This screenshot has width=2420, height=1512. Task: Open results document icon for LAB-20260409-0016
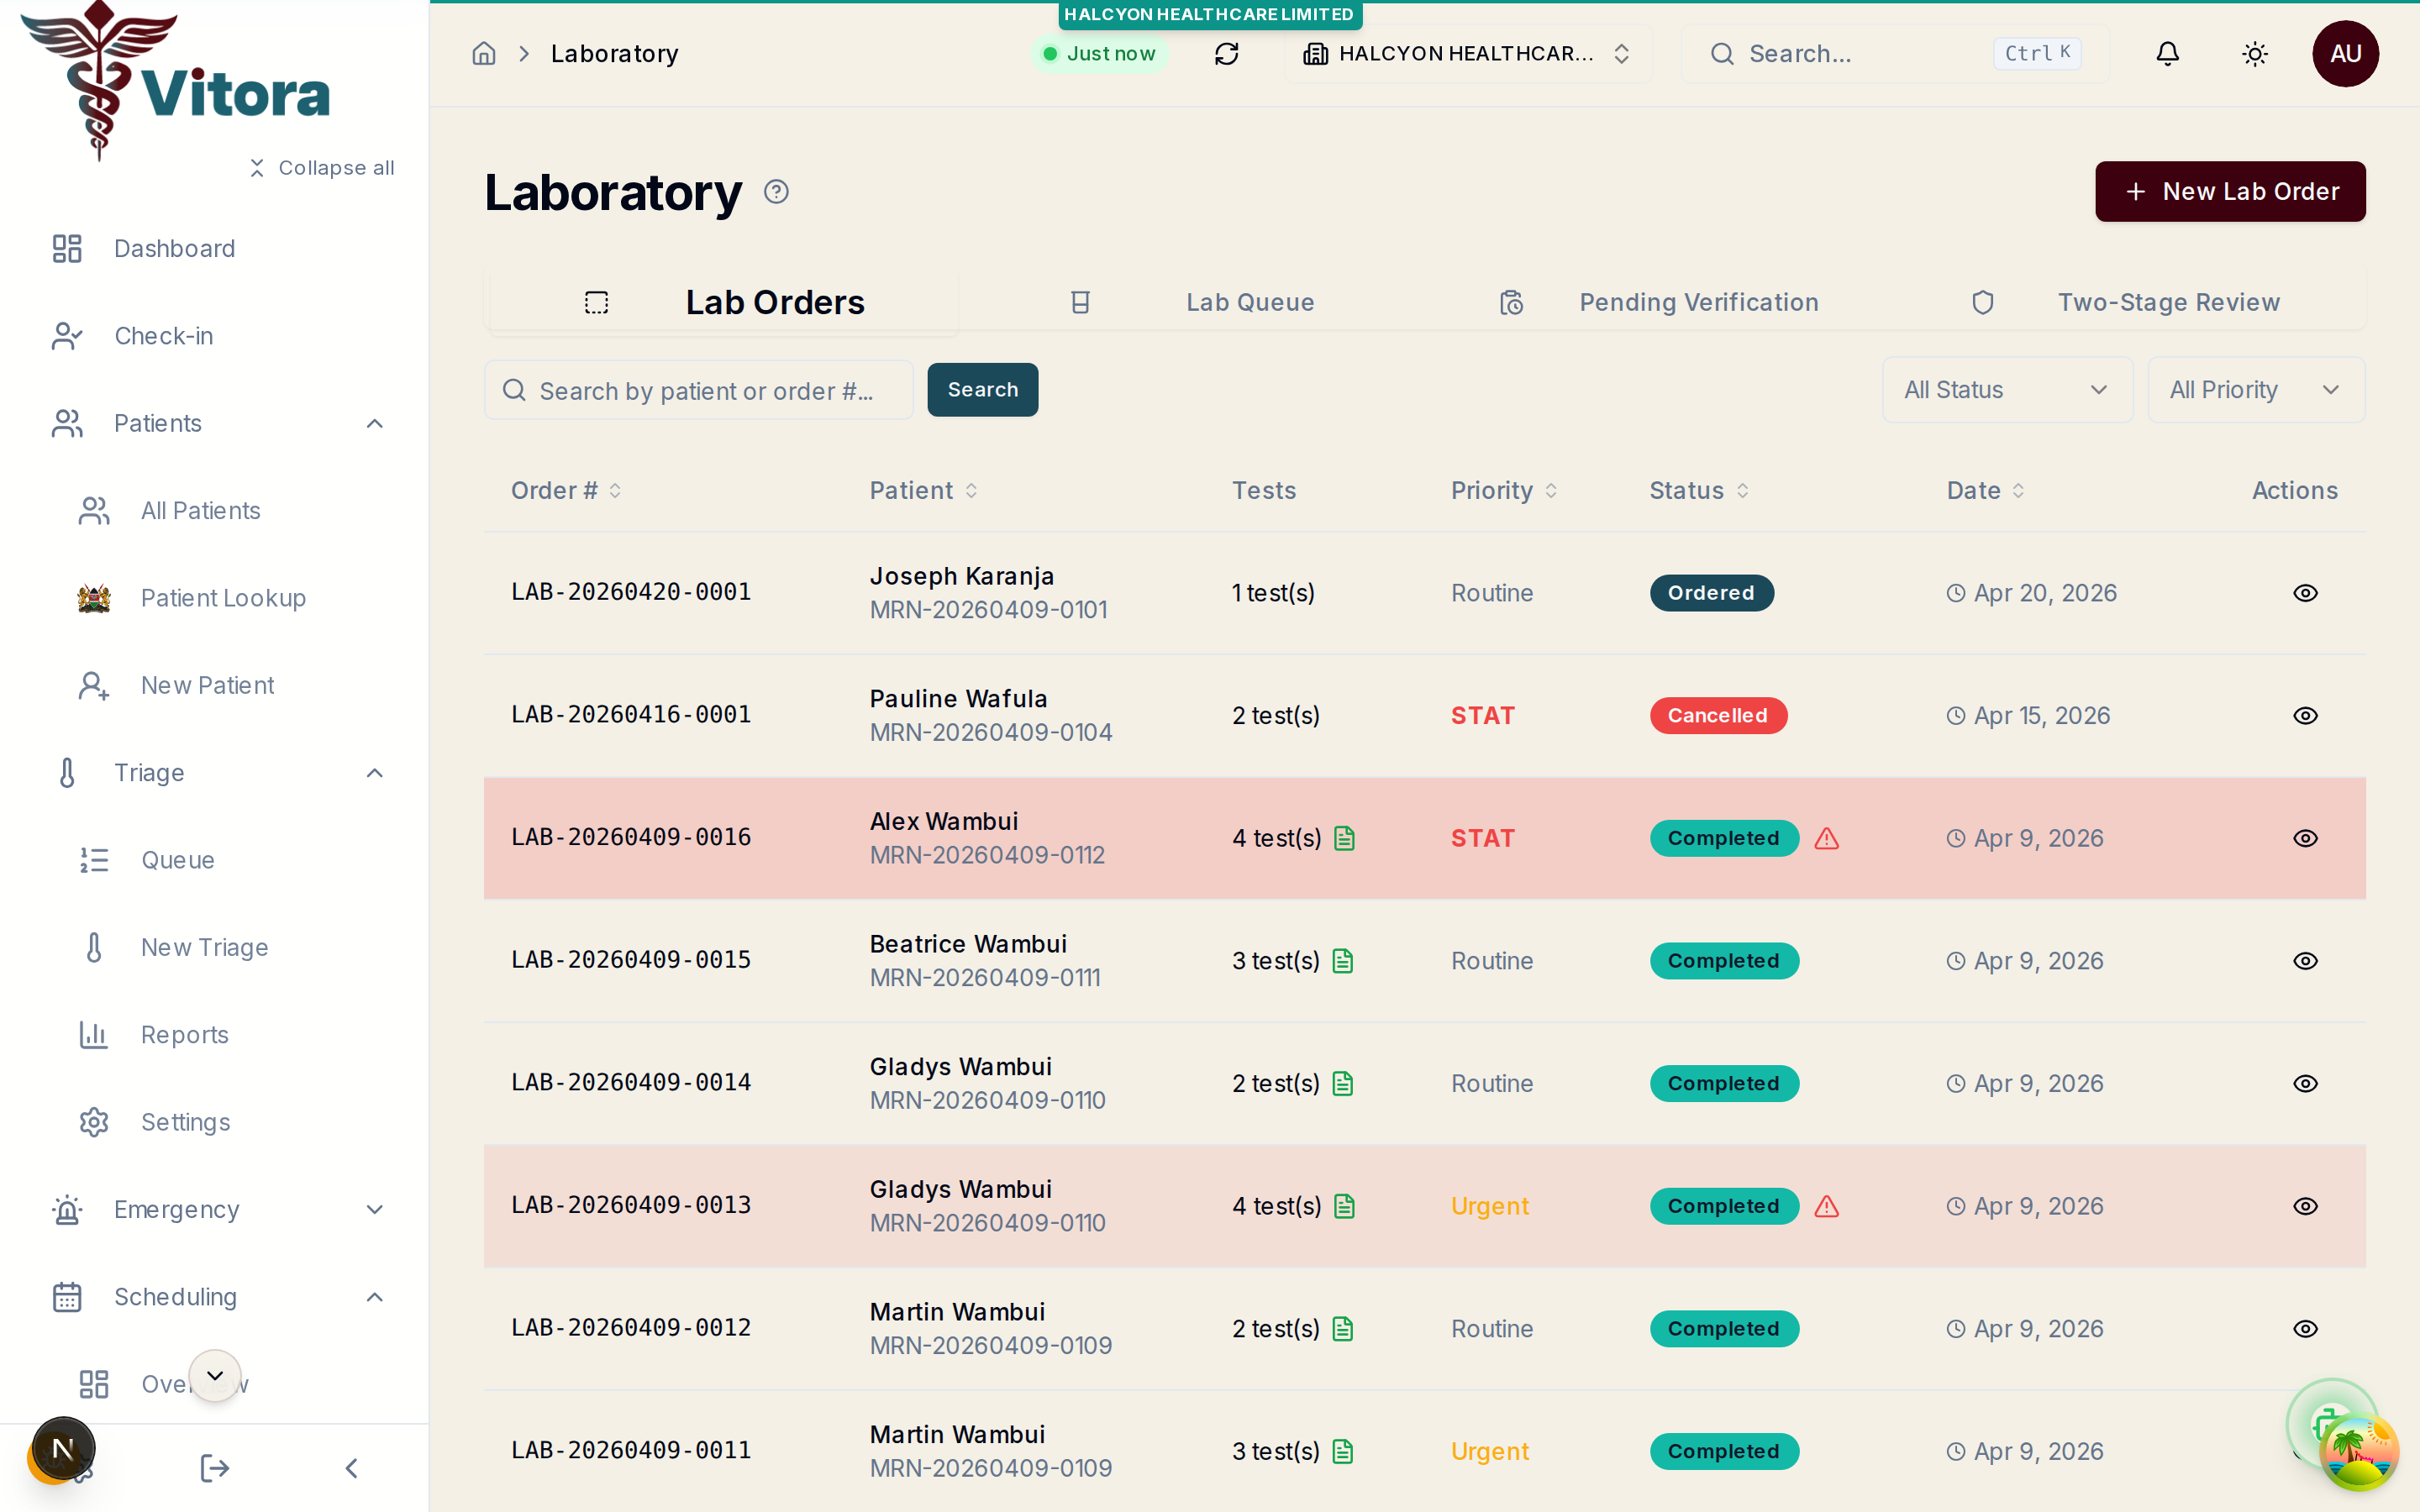[x=1345, y=838]
